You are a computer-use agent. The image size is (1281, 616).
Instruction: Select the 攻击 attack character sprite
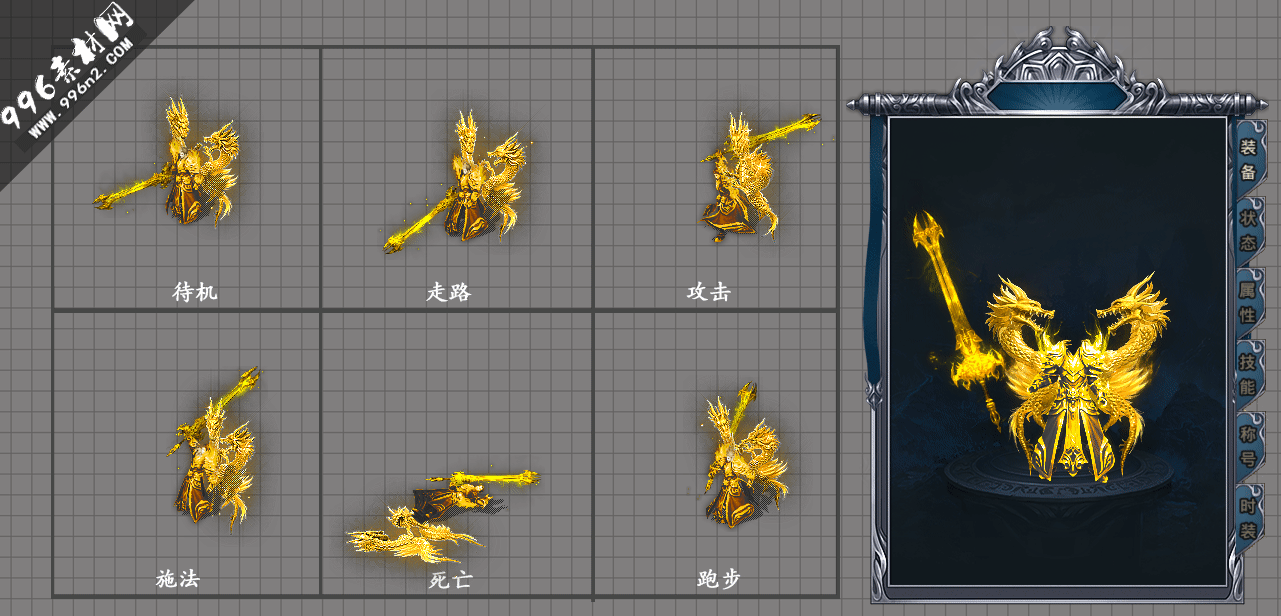coord(750,178)
